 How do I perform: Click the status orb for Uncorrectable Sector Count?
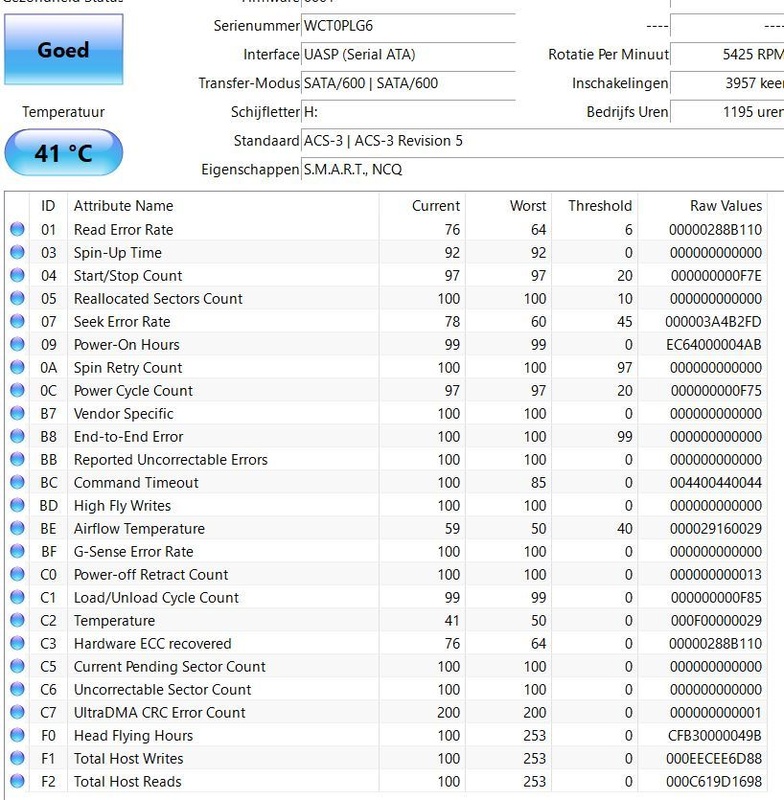tap(17, 689)
